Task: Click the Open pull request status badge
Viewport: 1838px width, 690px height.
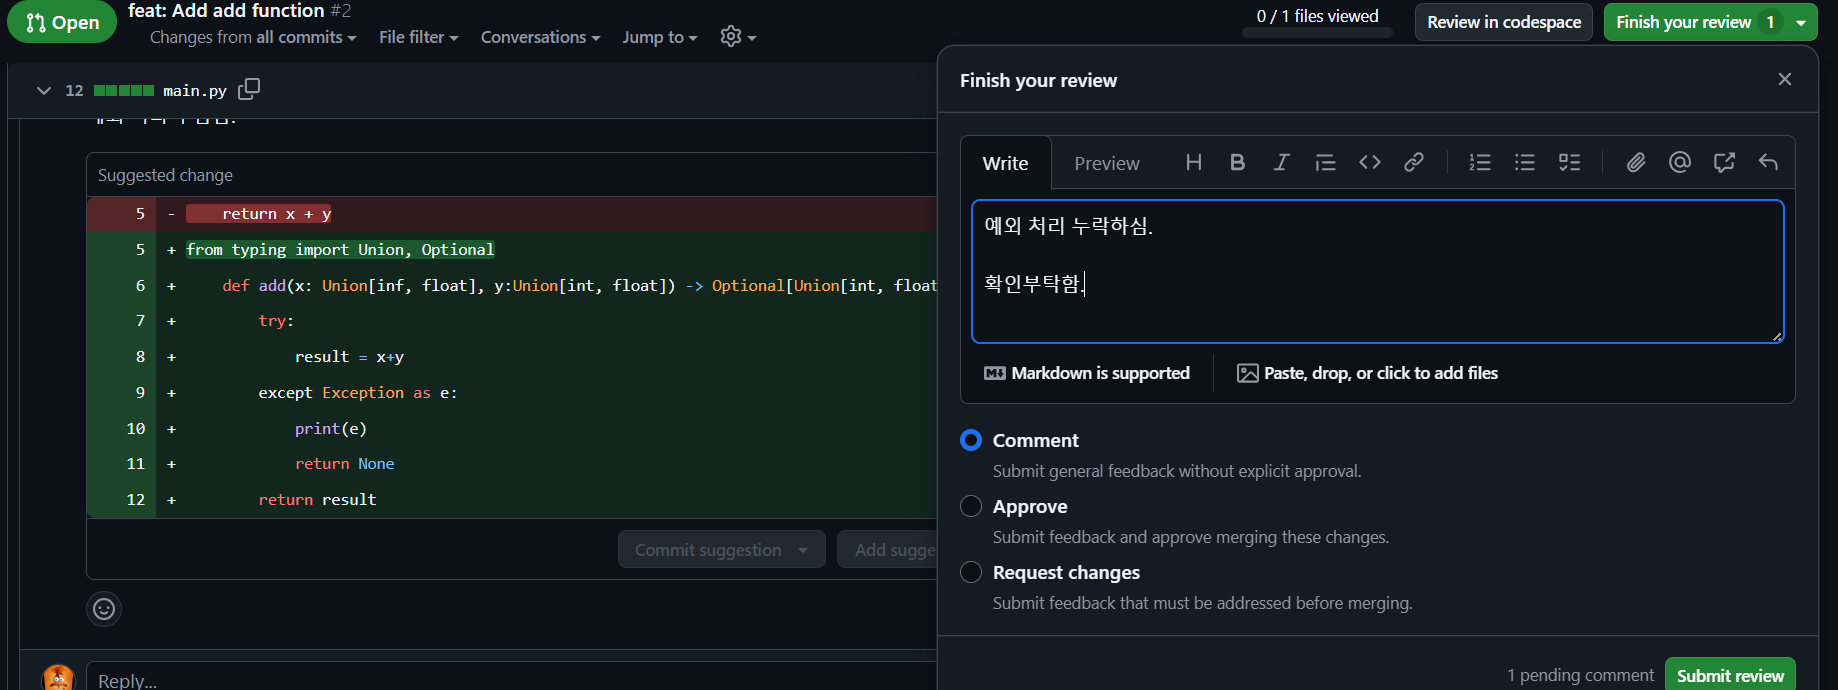Action: pyautogui.click(x=62, y=22)
